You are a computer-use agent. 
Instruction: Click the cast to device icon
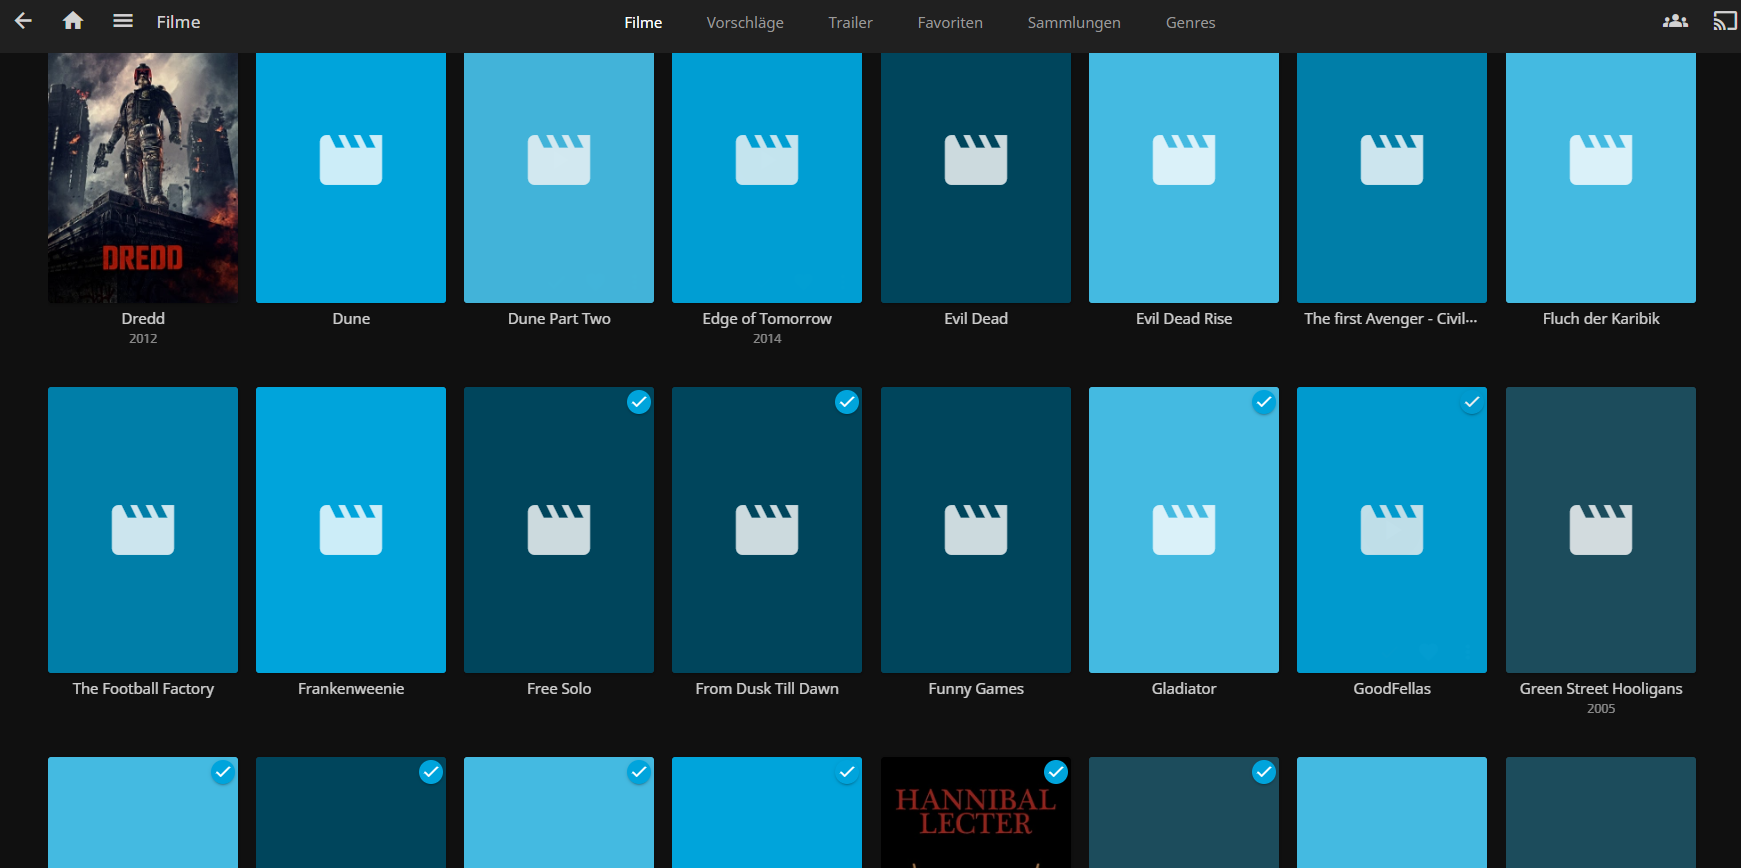pyautogui.click(x=1724, y=21)
